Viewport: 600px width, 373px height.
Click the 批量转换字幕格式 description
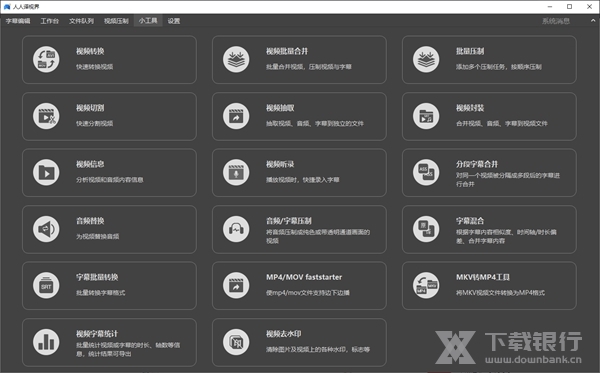click(101, 293)
